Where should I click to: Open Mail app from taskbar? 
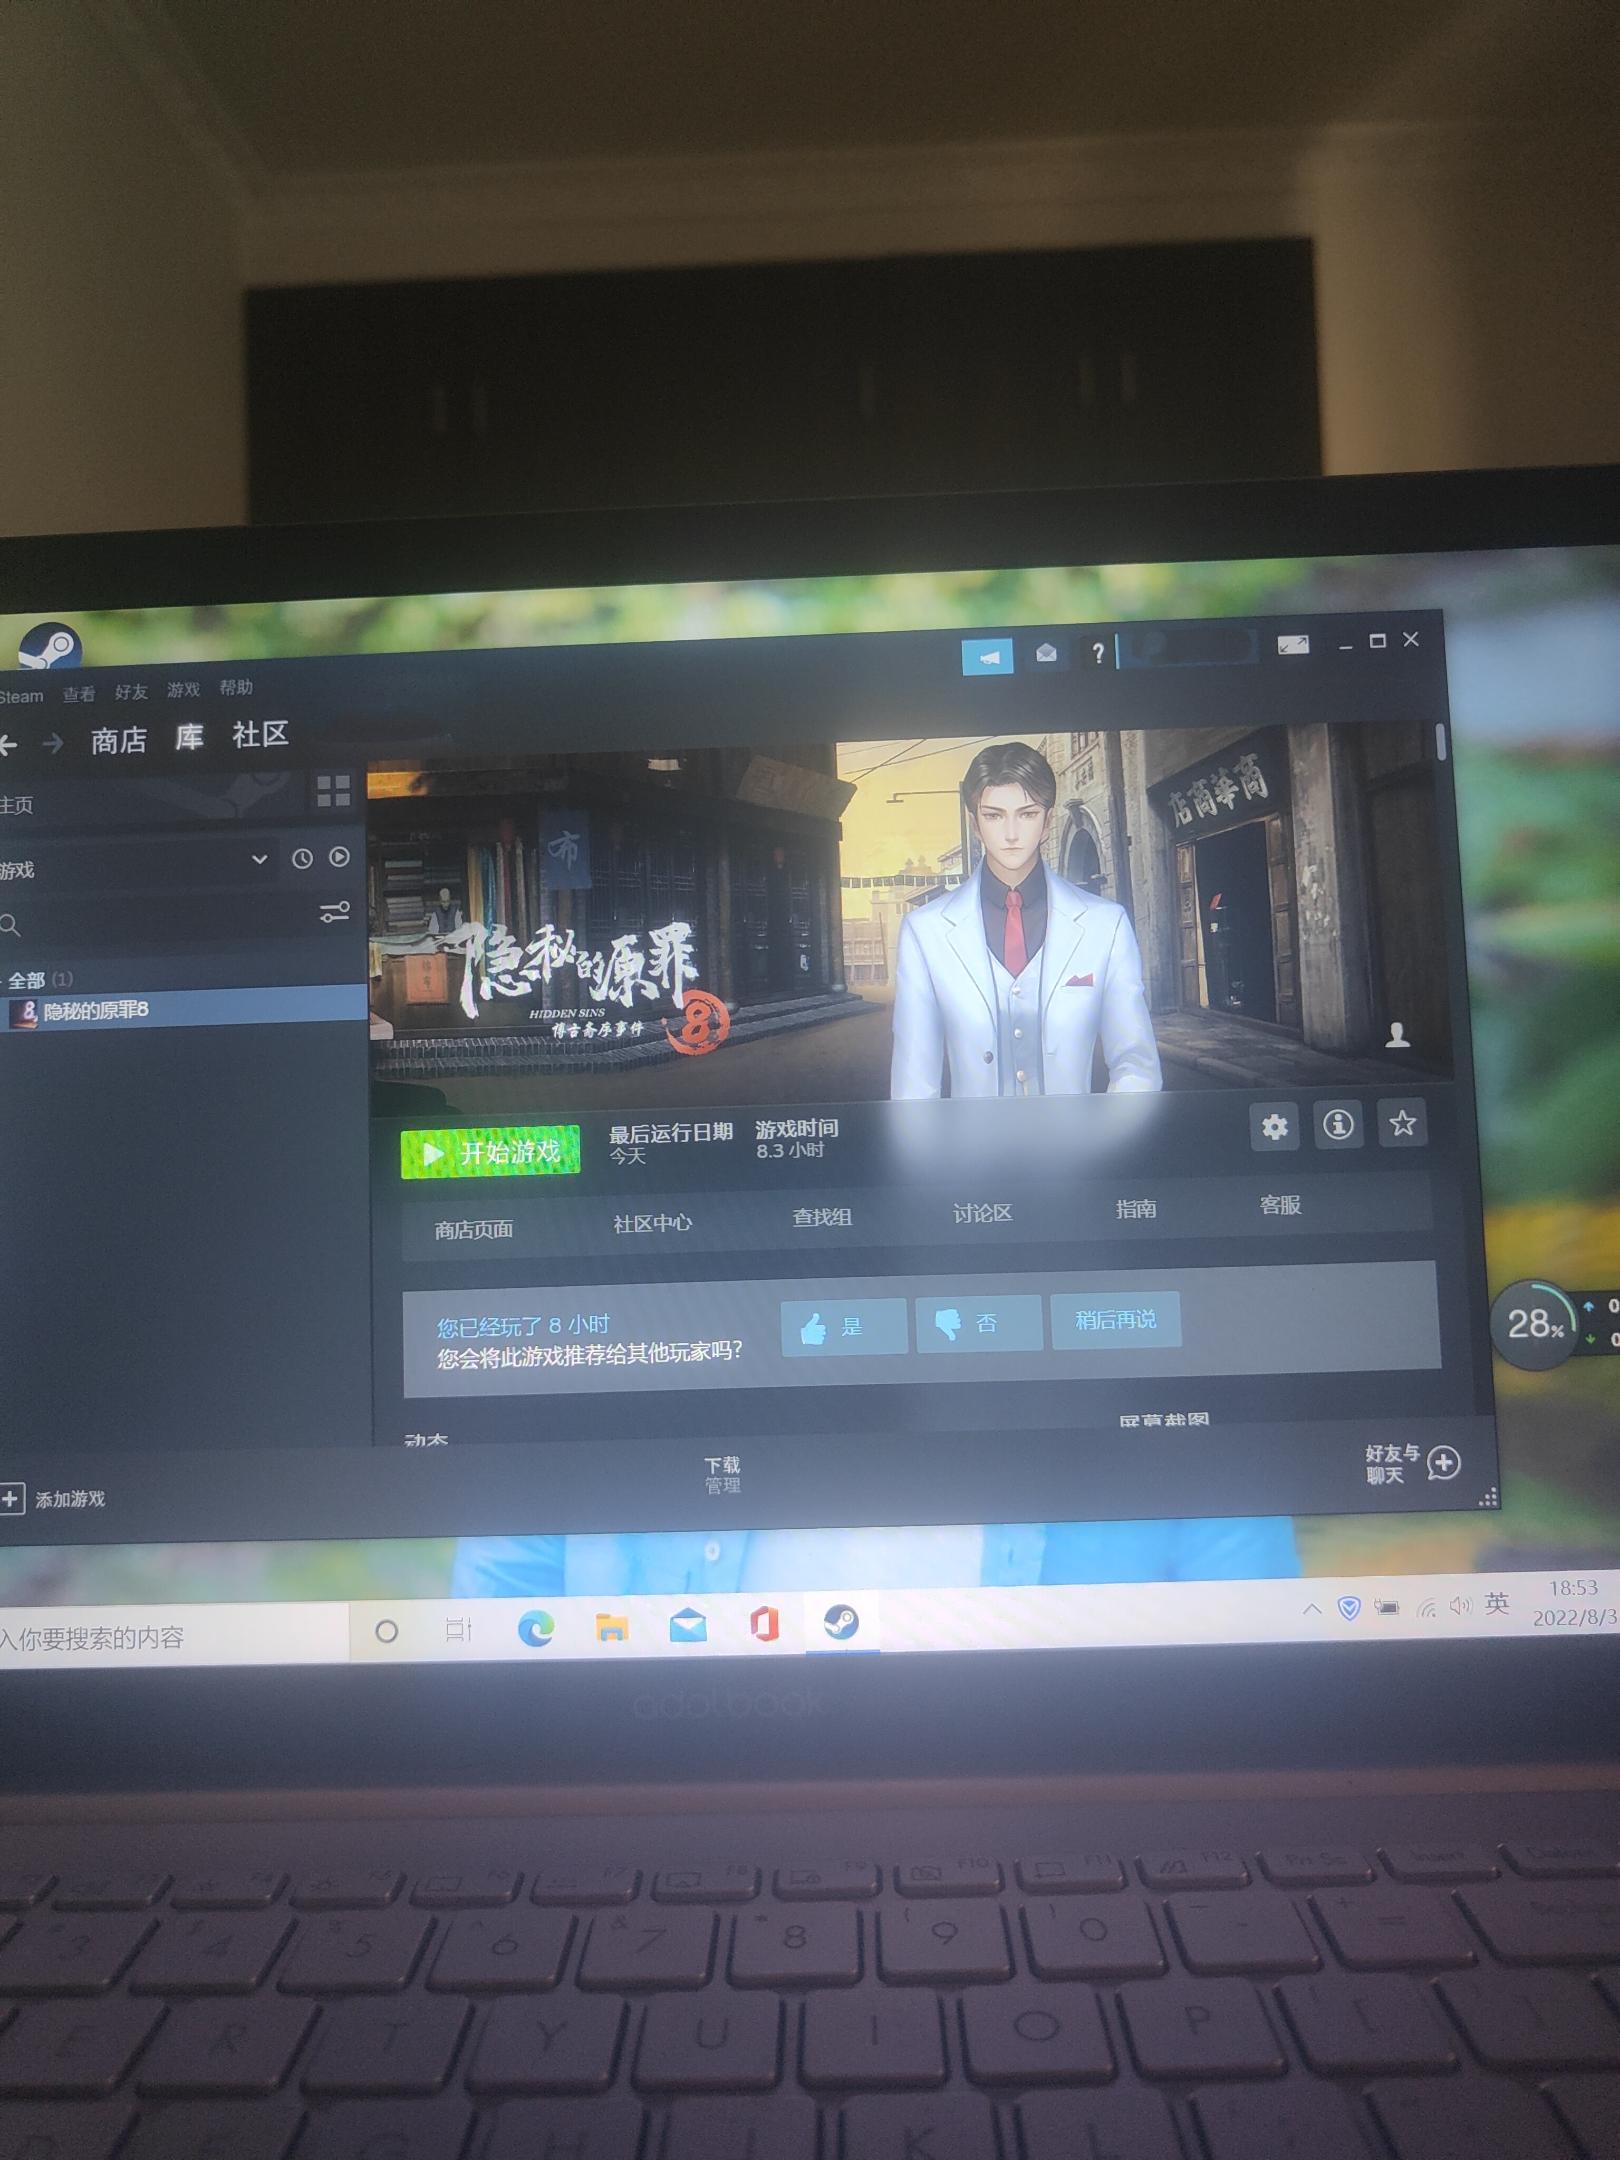click(688, 1626)
